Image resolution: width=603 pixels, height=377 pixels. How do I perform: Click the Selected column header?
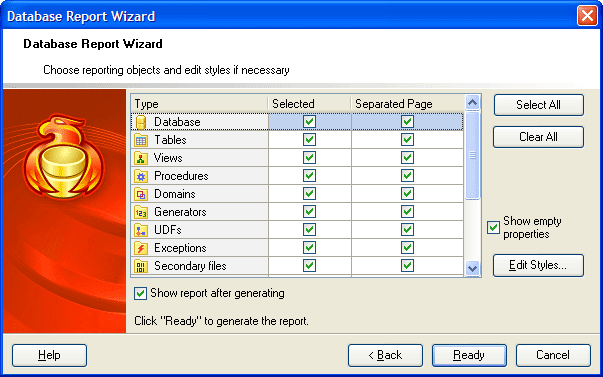coord(309,104)
